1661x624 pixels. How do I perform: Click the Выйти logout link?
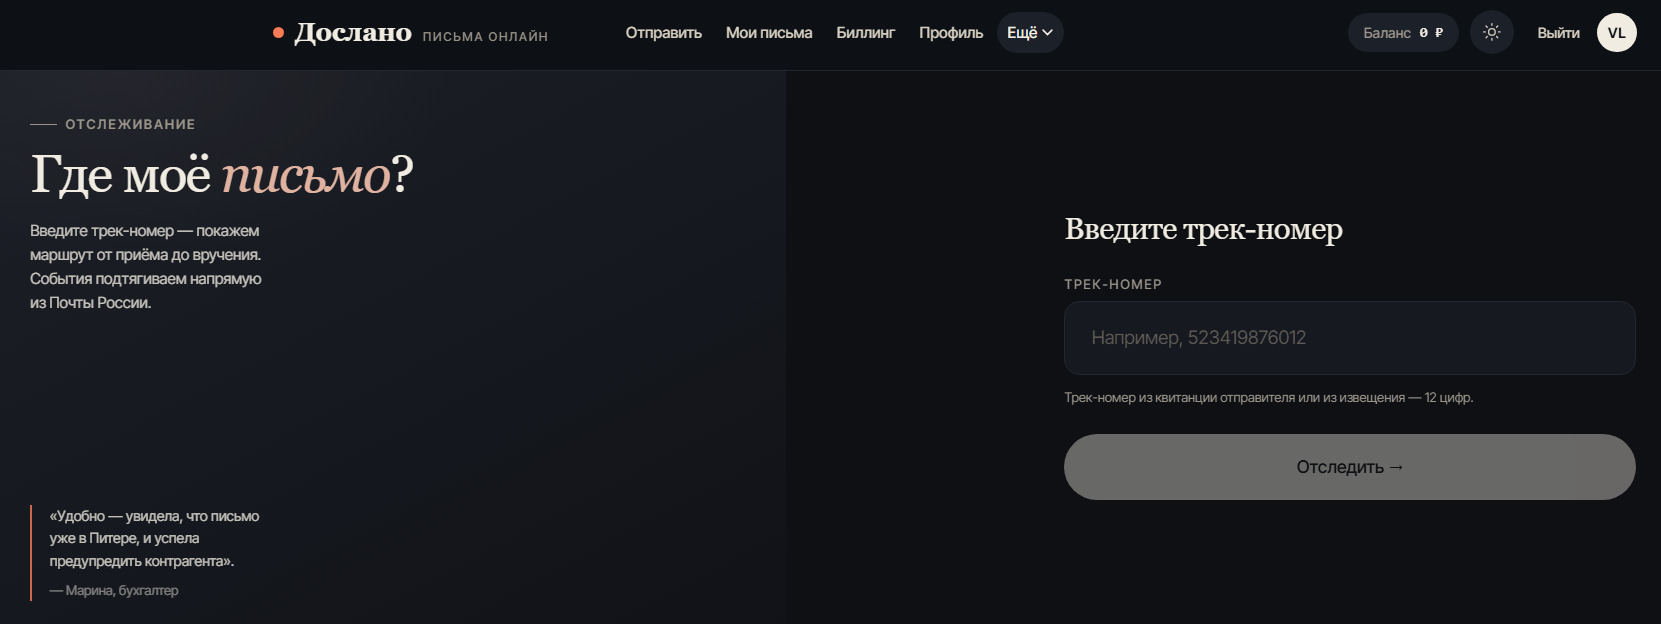[x=1558, y=33]
